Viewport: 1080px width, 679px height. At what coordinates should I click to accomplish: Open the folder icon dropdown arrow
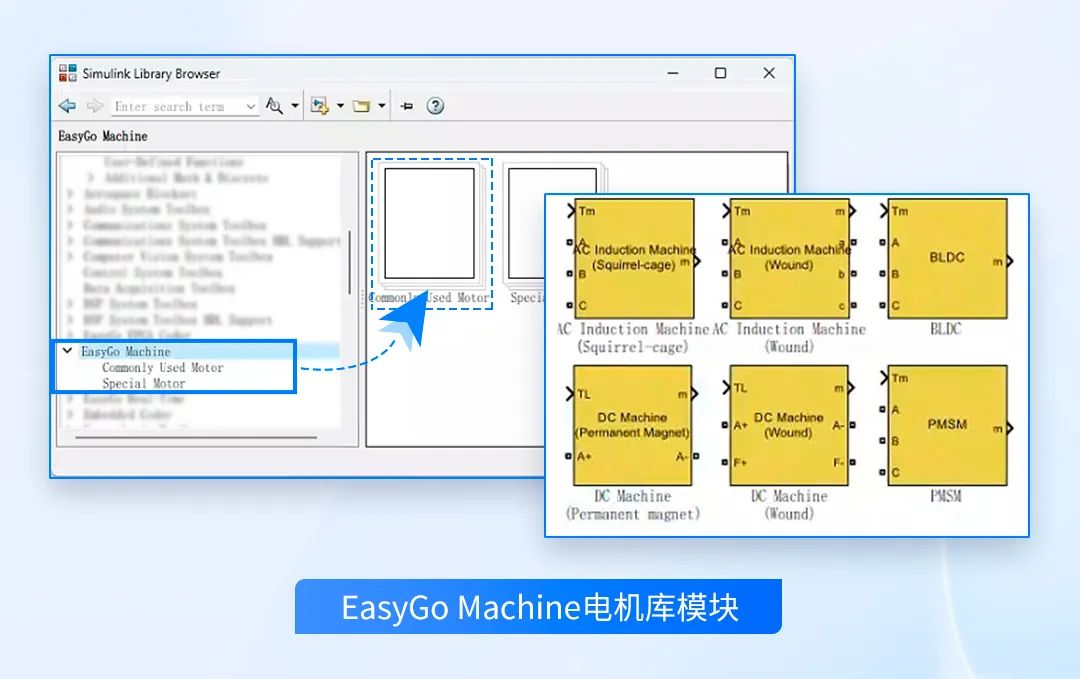click(x=382, y=106)
